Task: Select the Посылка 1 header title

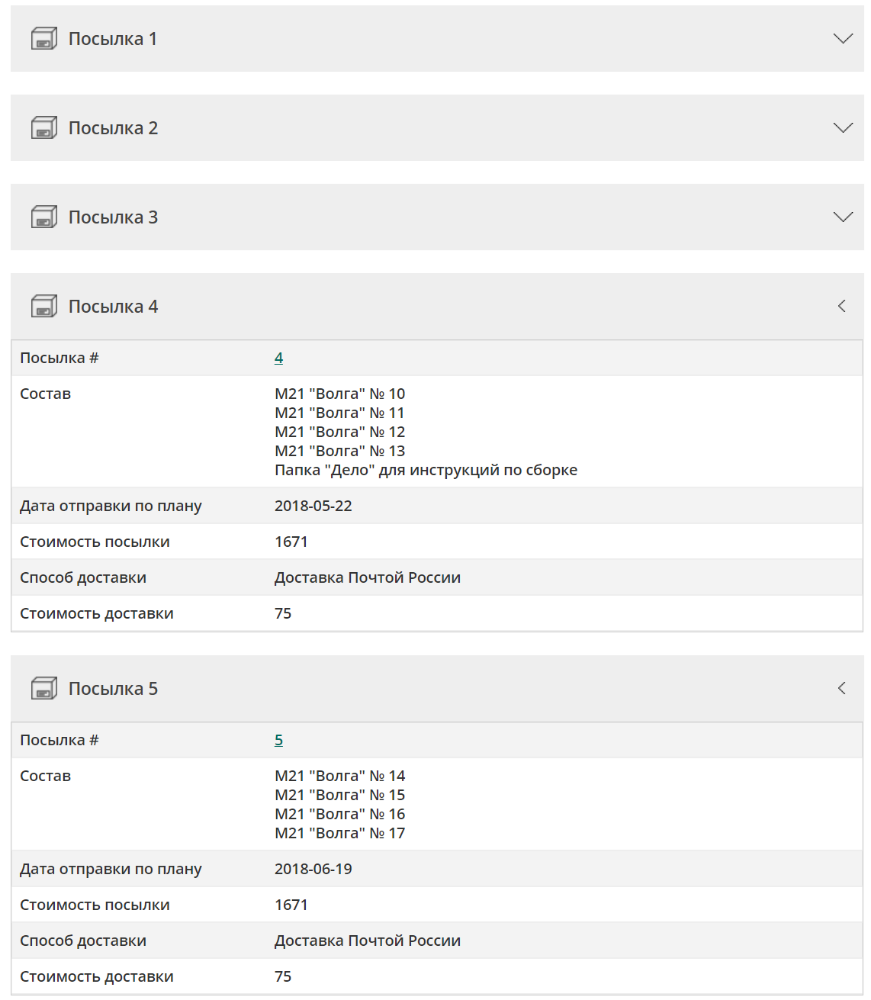Action: pyautogui.click(x=113, y=39)
